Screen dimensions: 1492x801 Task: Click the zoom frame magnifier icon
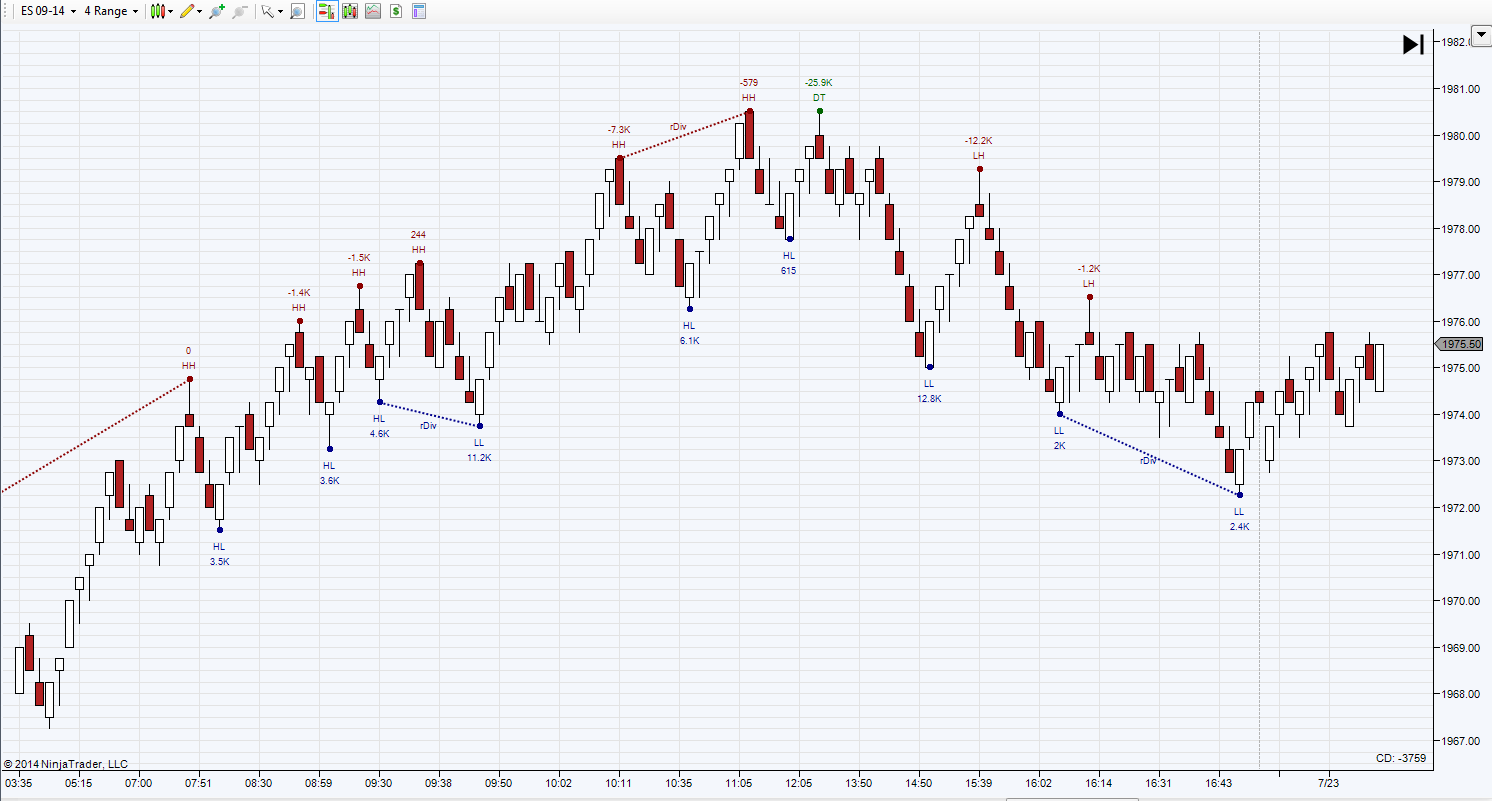point(297,11)
